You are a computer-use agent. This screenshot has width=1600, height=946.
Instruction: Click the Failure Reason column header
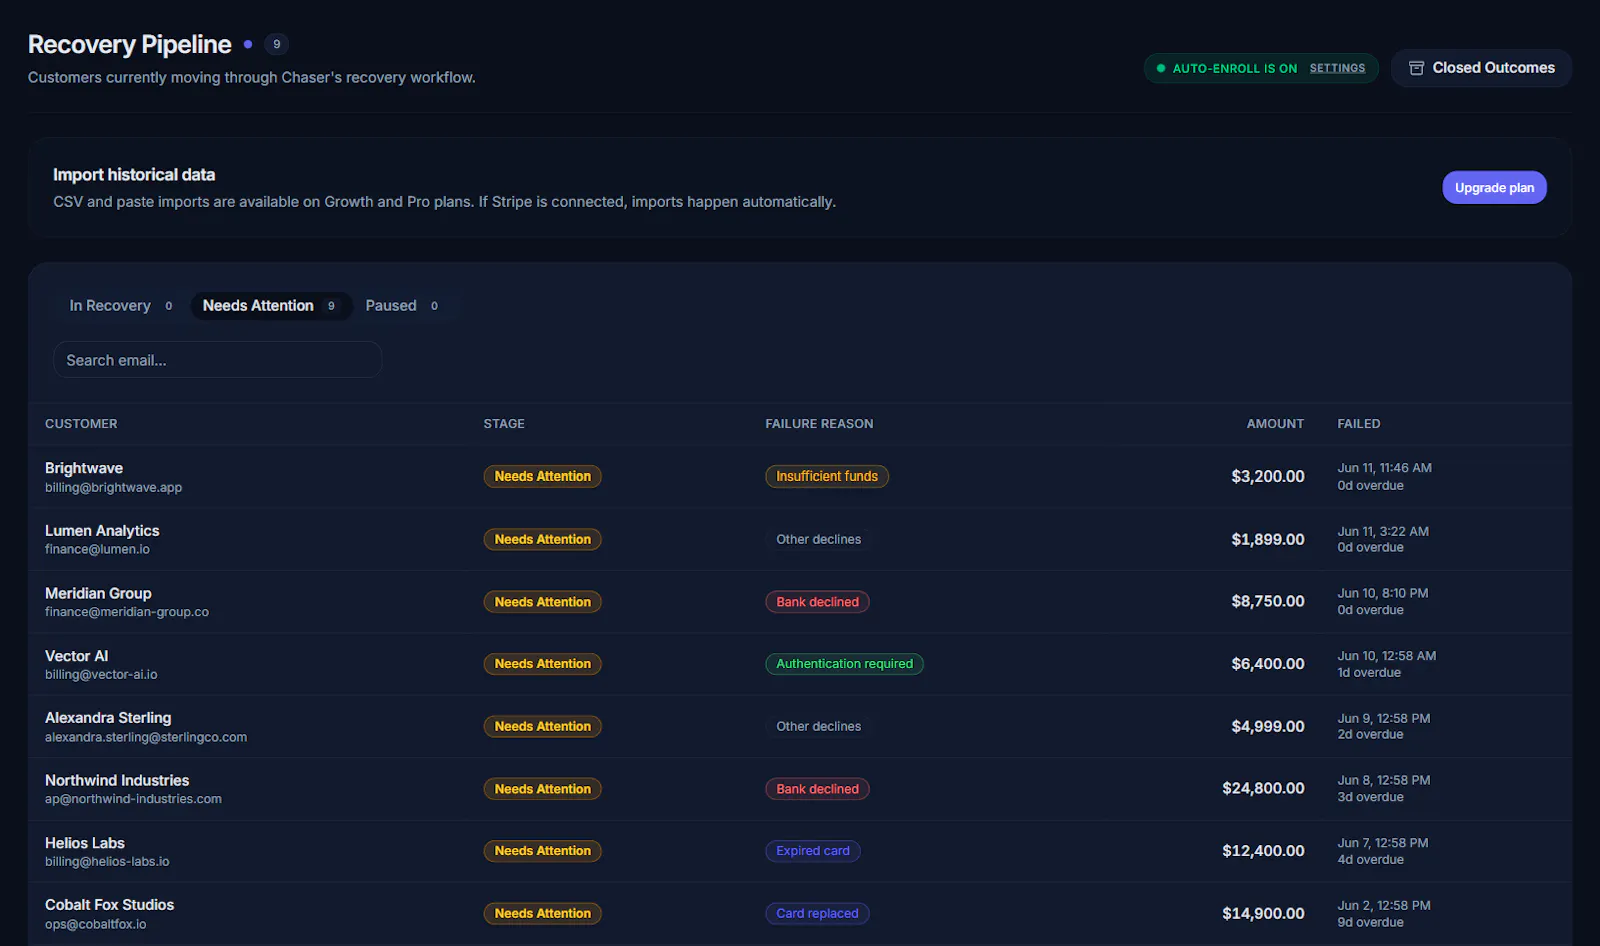(819, 424)
